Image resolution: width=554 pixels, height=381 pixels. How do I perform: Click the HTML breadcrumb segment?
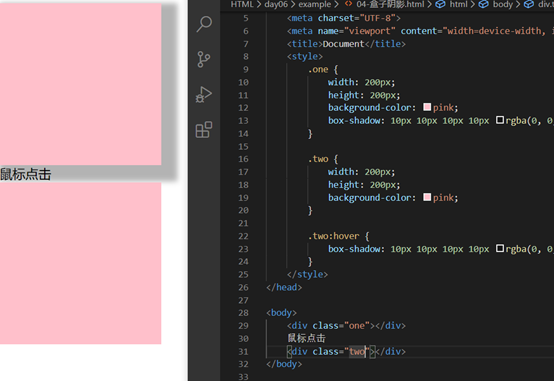click(x=242, y=4)
